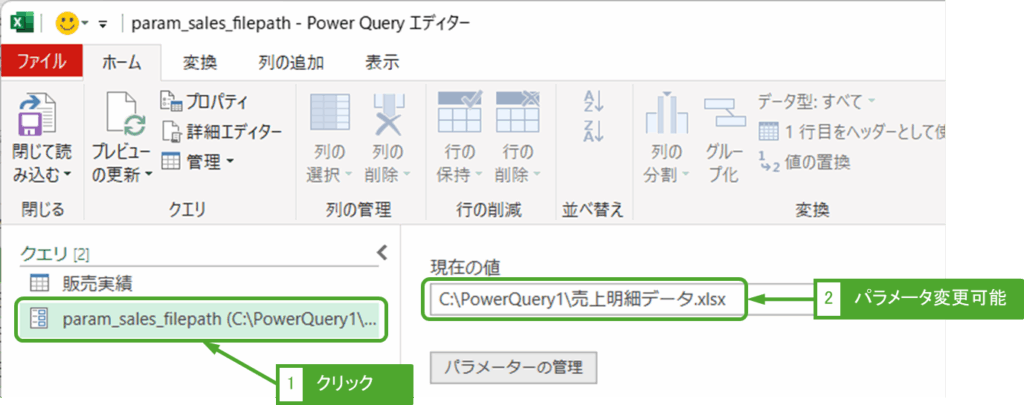Expand the 閉じて読み込む dropdown arrow

click(68, 174)
